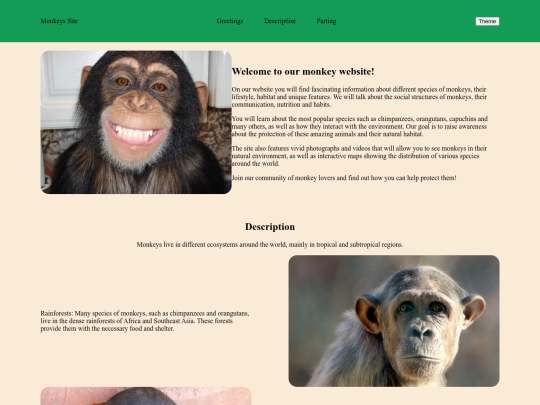Click the Monkeys Site logo text
The image size is (540, 405).
(59, 21)
